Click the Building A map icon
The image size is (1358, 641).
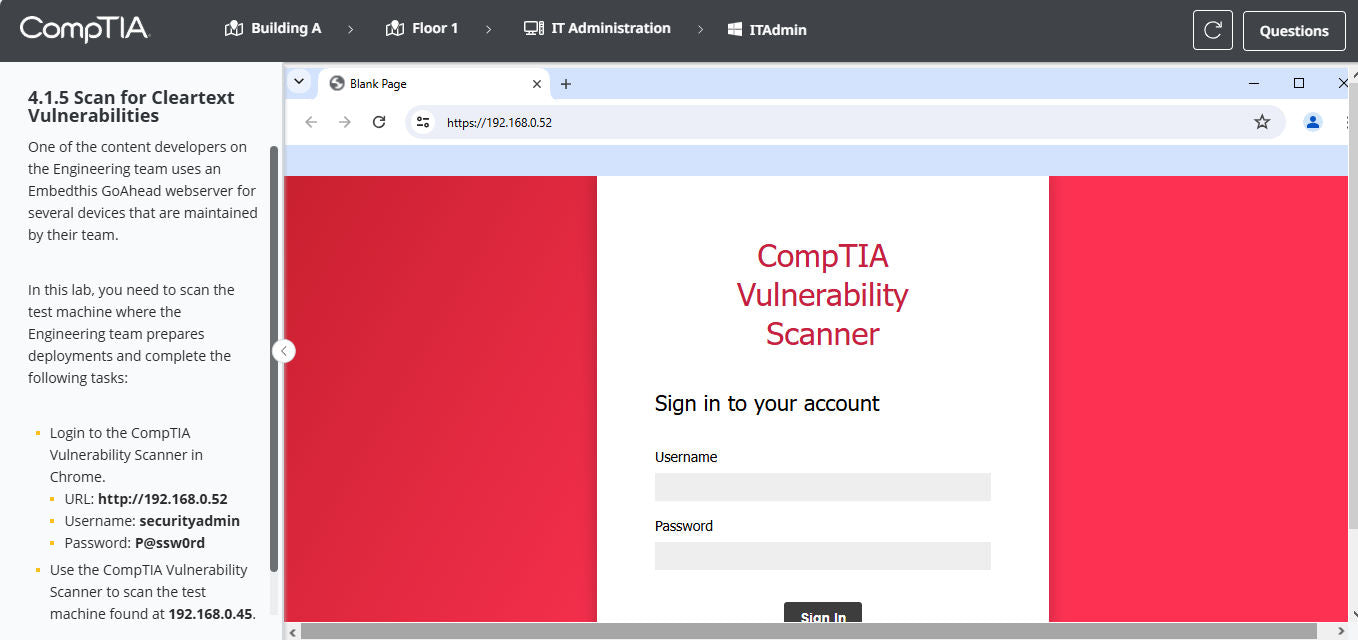[x=233, y=28]
